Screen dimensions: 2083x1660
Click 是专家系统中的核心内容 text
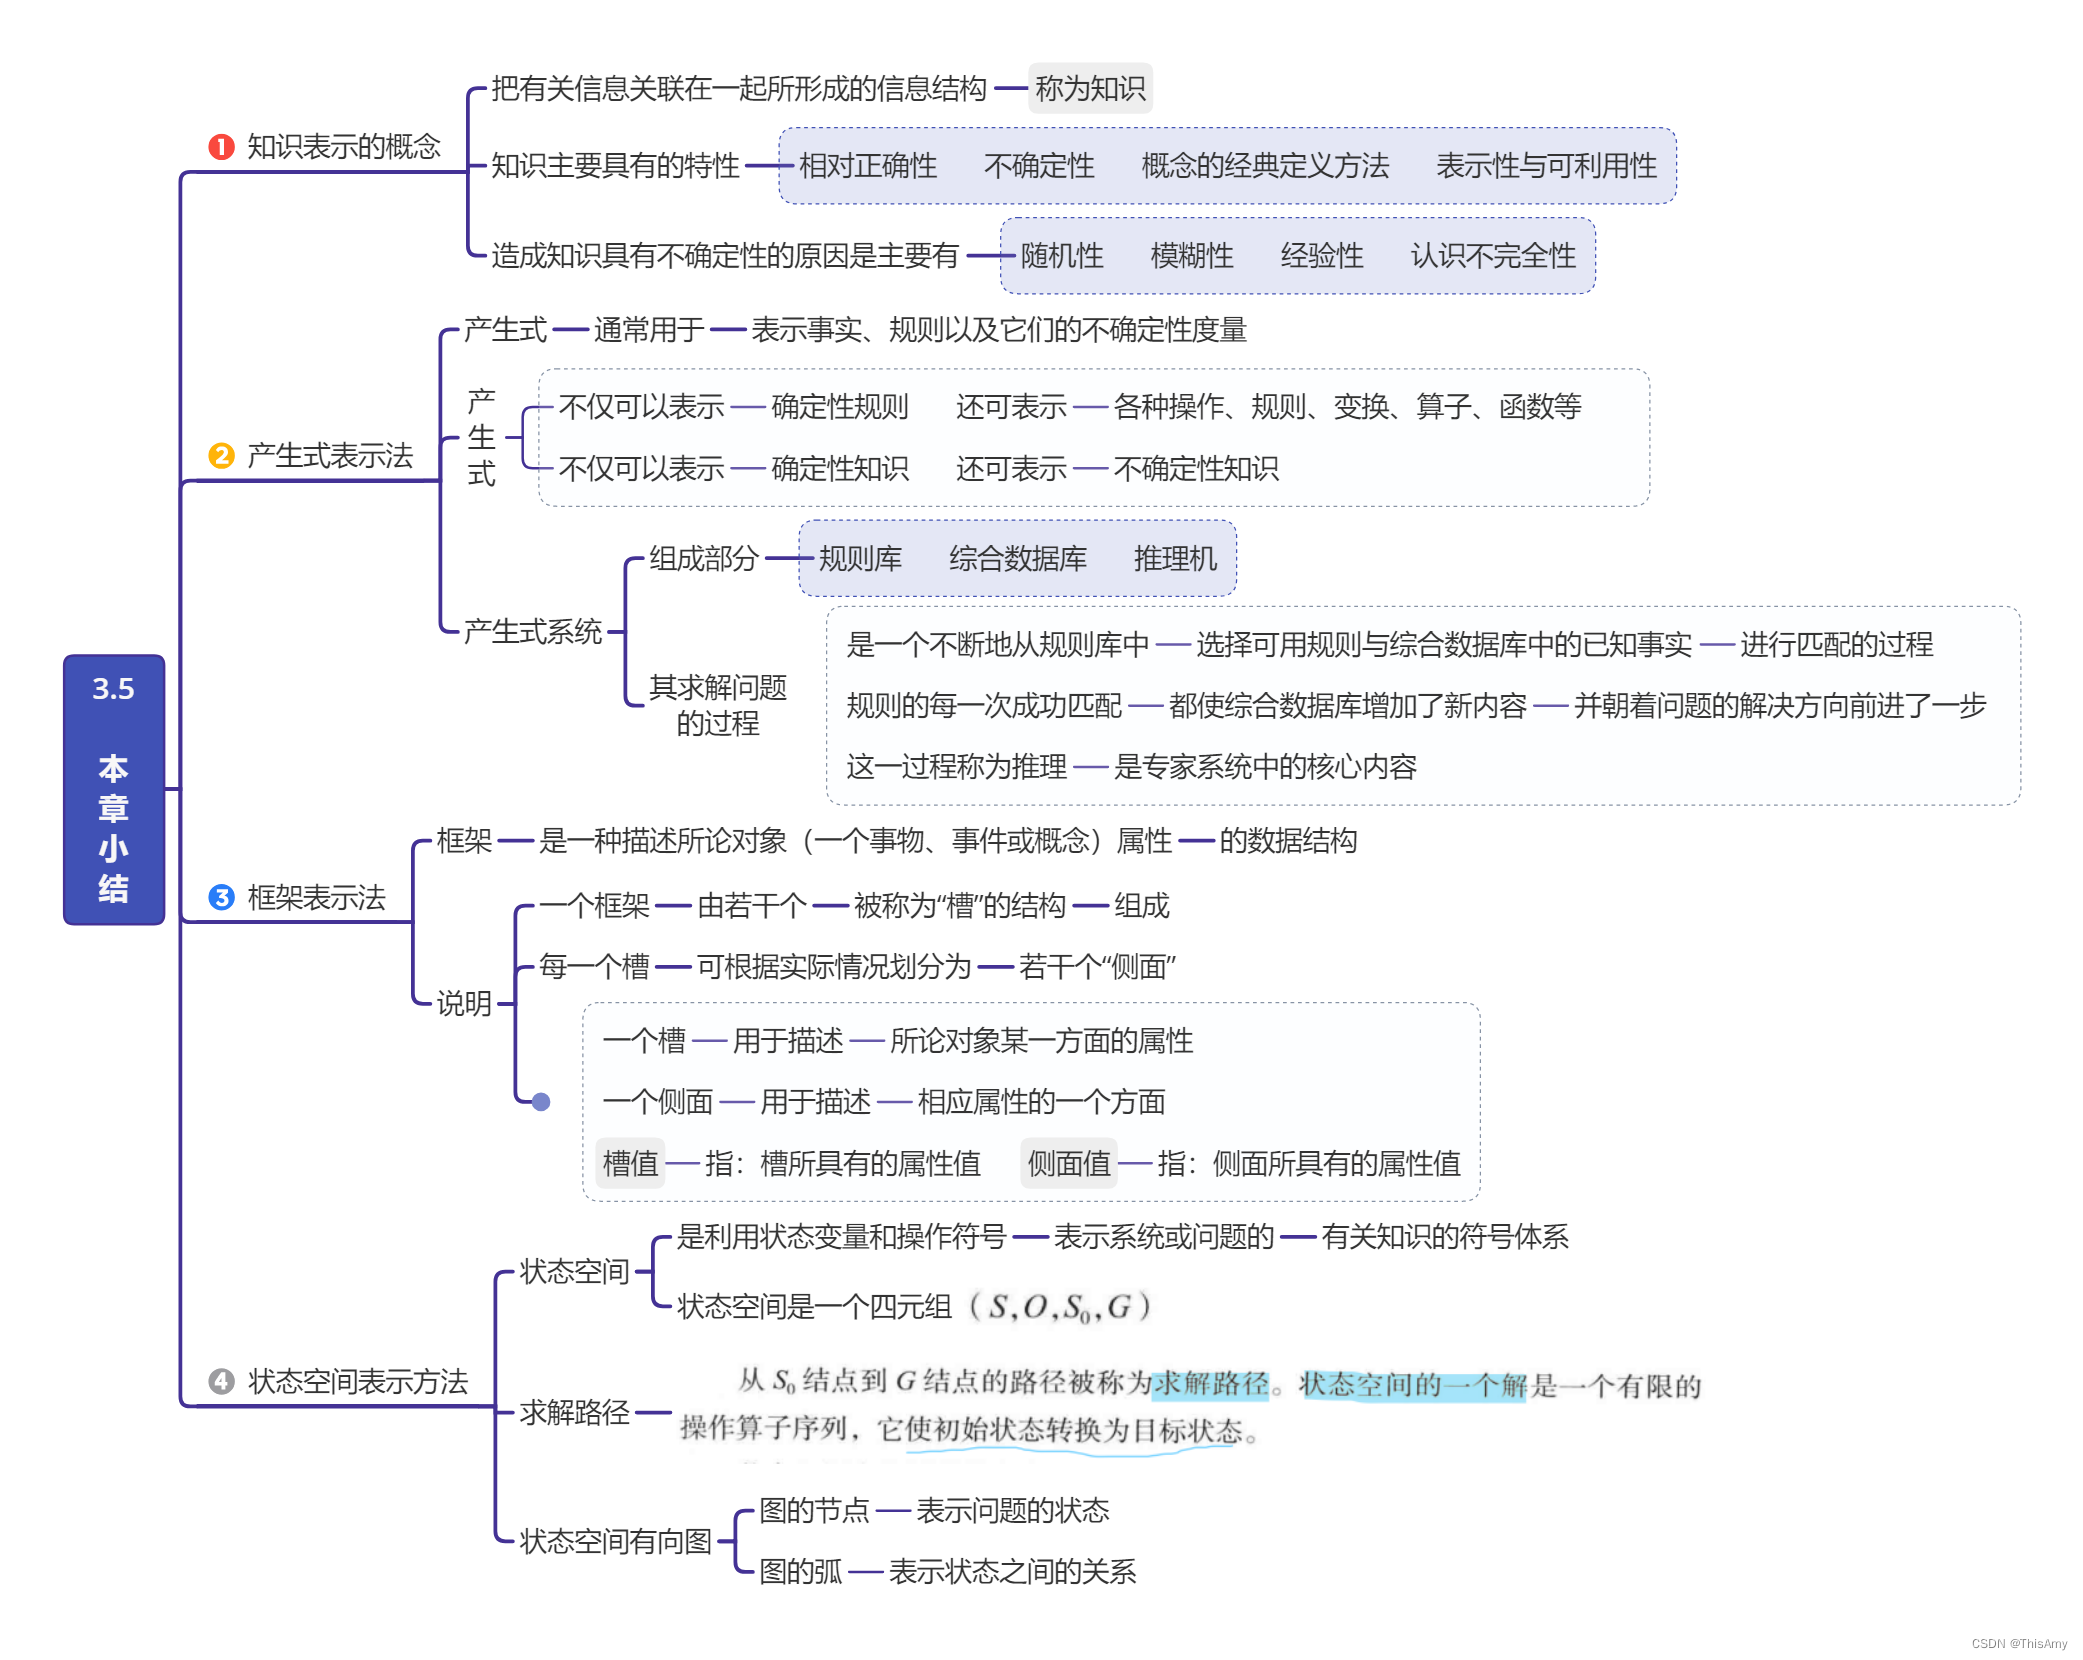pyautogui.click(x=1265, y=767)
